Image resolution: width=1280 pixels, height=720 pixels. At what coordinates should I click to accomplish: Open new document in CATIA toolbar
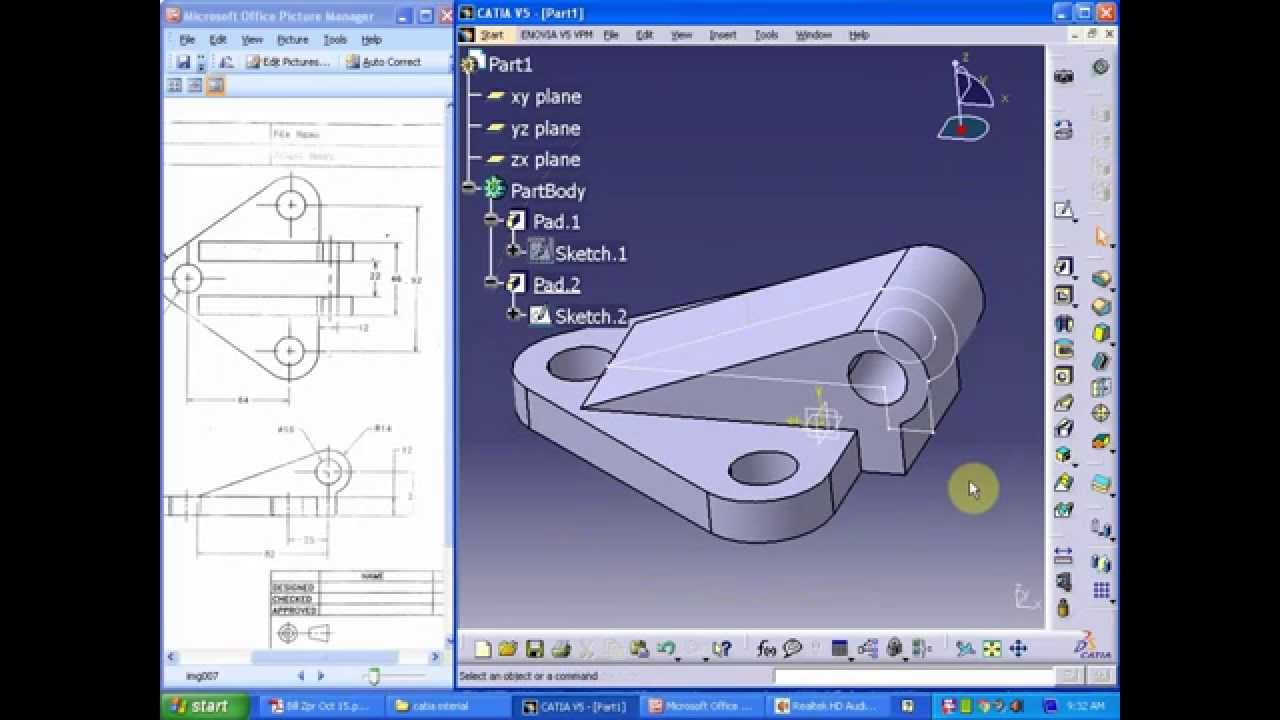483,649
